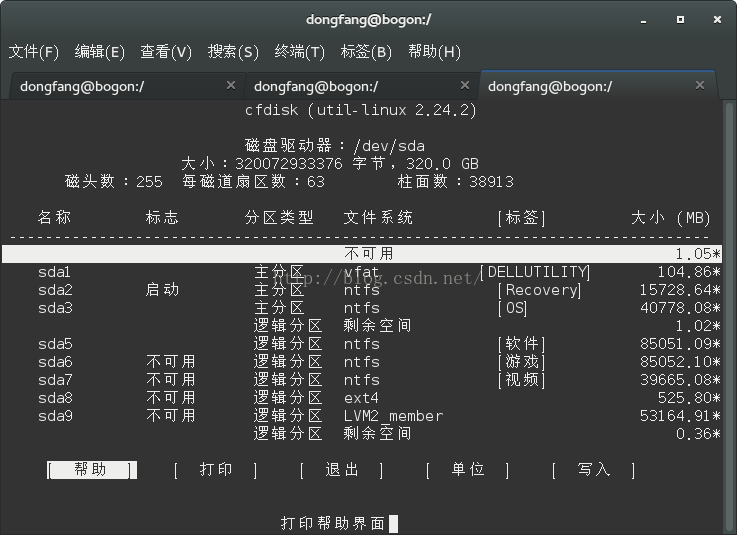Click the size value 525.80

coord(689,398)
